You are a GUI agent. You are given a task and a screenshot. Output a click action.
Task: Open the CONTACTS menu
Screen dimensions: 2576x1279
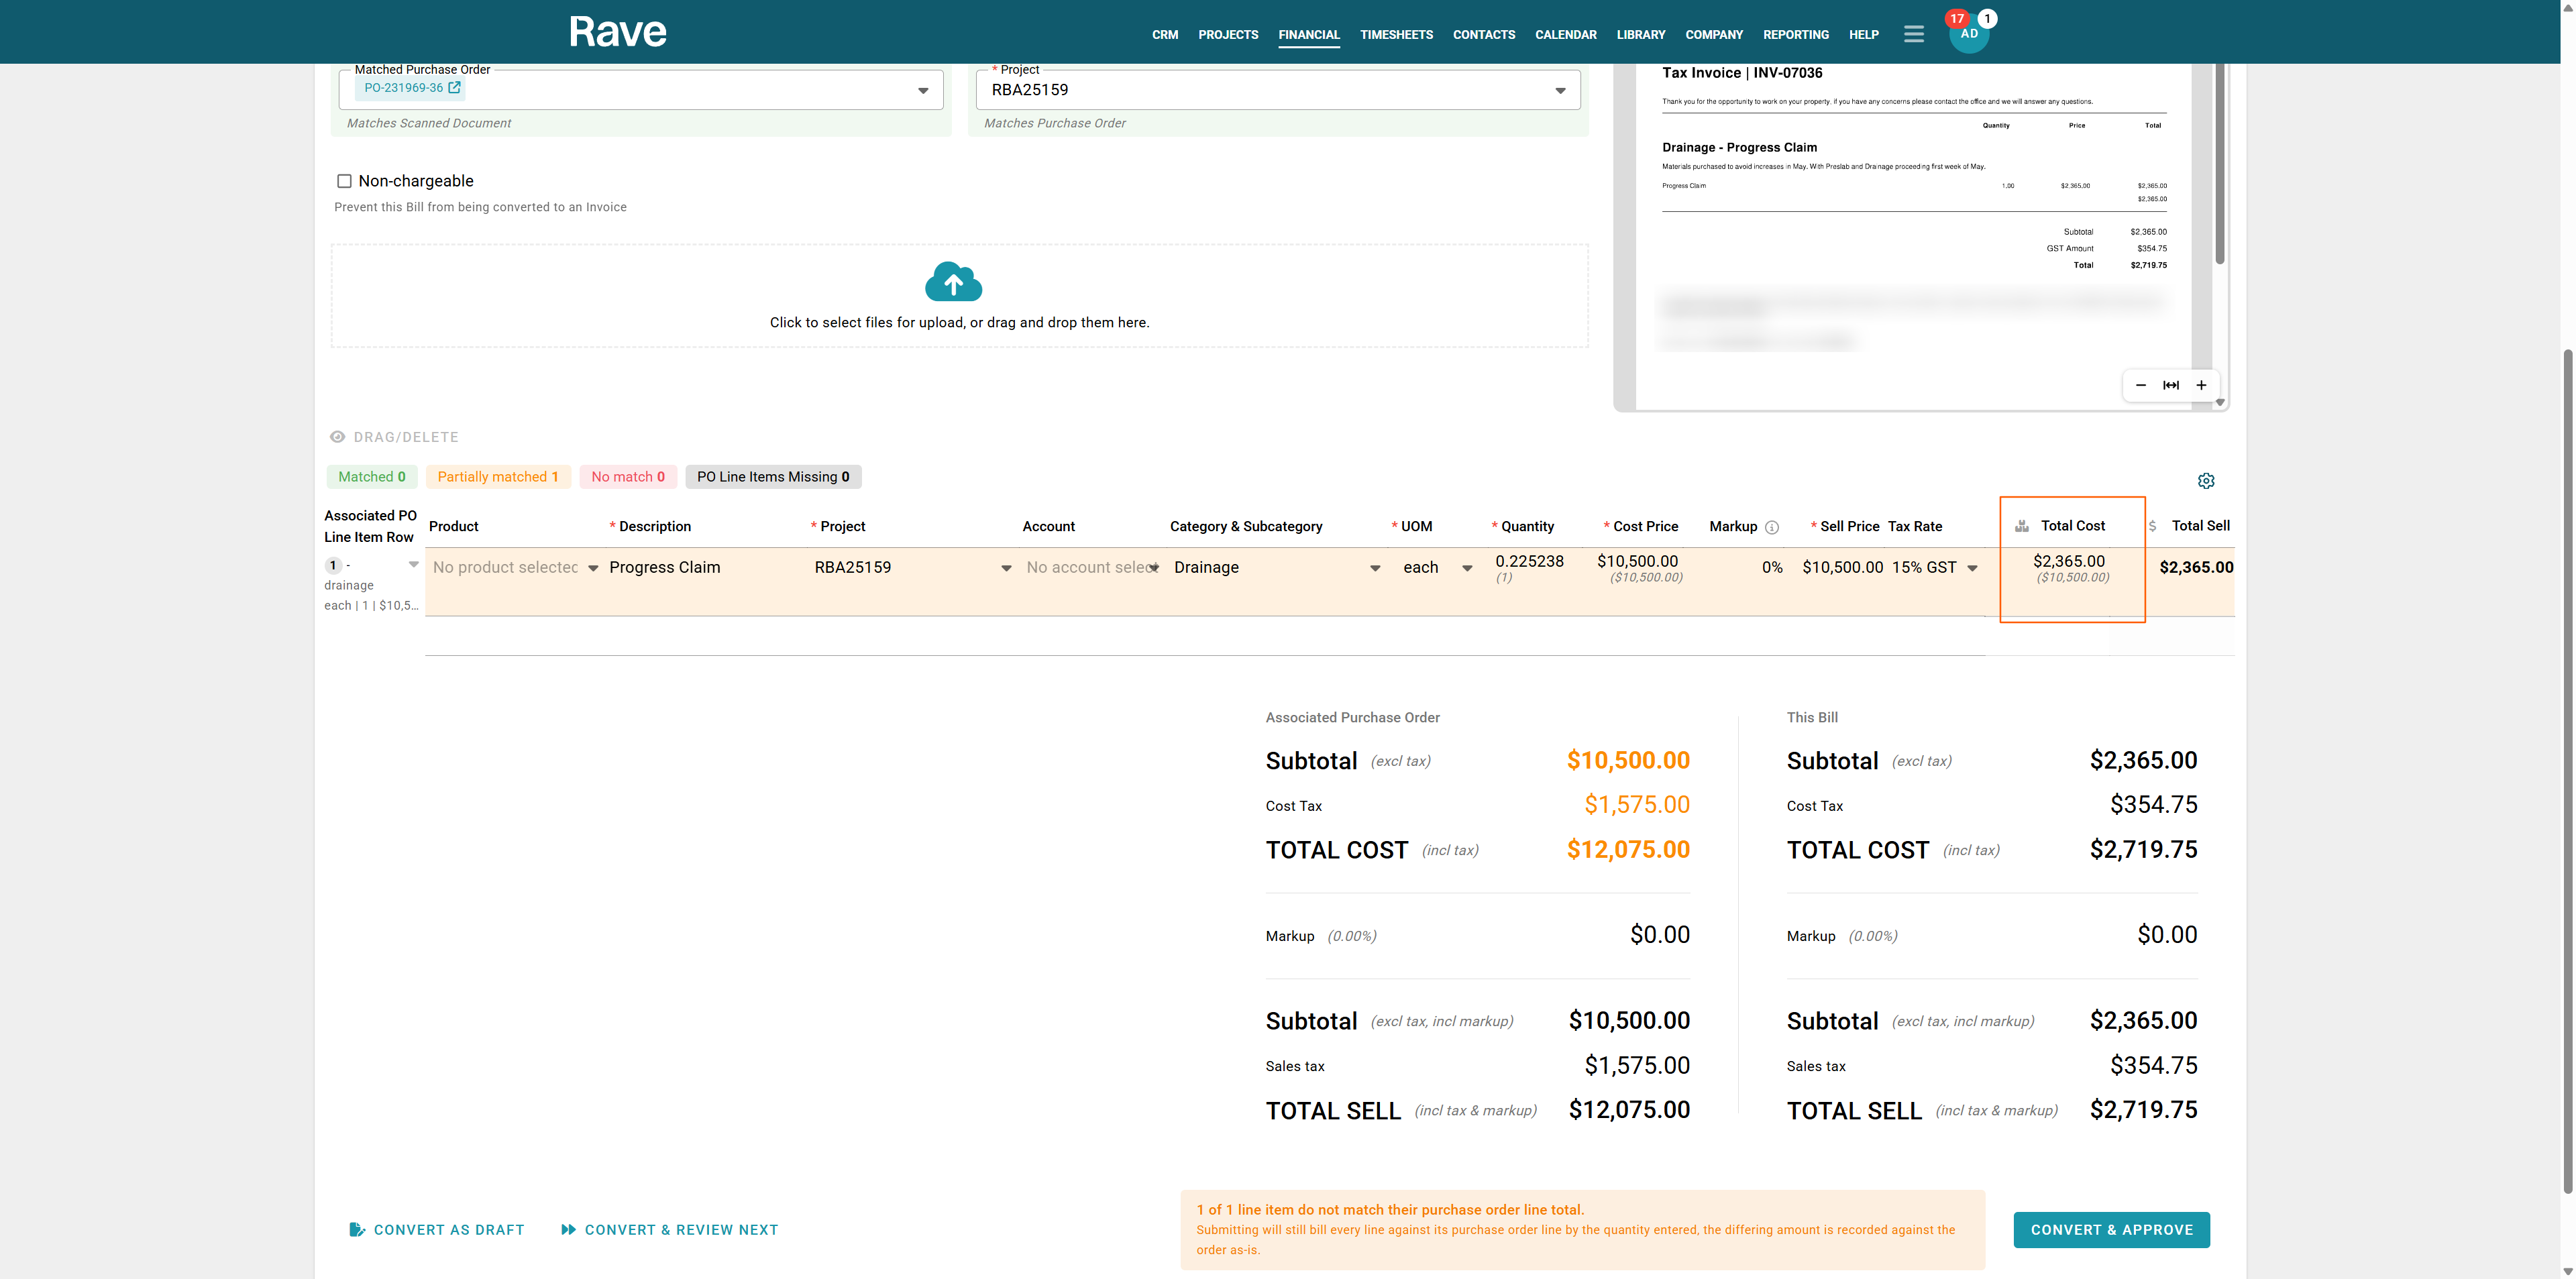click(x=1484, y=35)
